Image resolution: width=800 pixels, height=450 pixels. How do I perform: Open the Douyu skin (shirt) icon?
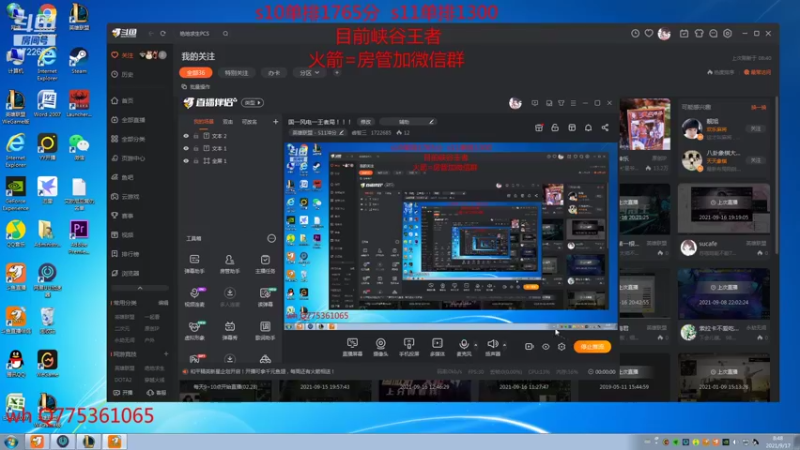click(x=699, y=34)
